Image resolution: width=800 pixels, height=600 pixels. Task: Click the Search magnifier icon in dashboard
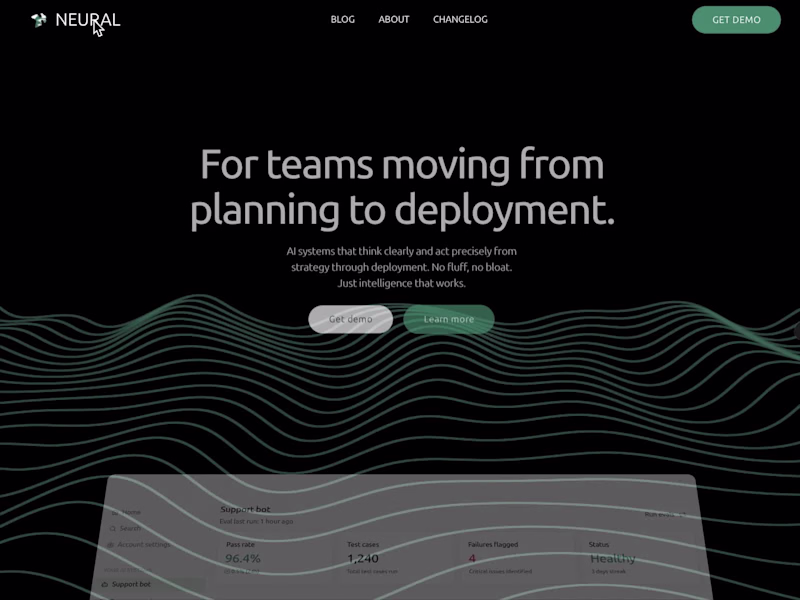(113, 529)
